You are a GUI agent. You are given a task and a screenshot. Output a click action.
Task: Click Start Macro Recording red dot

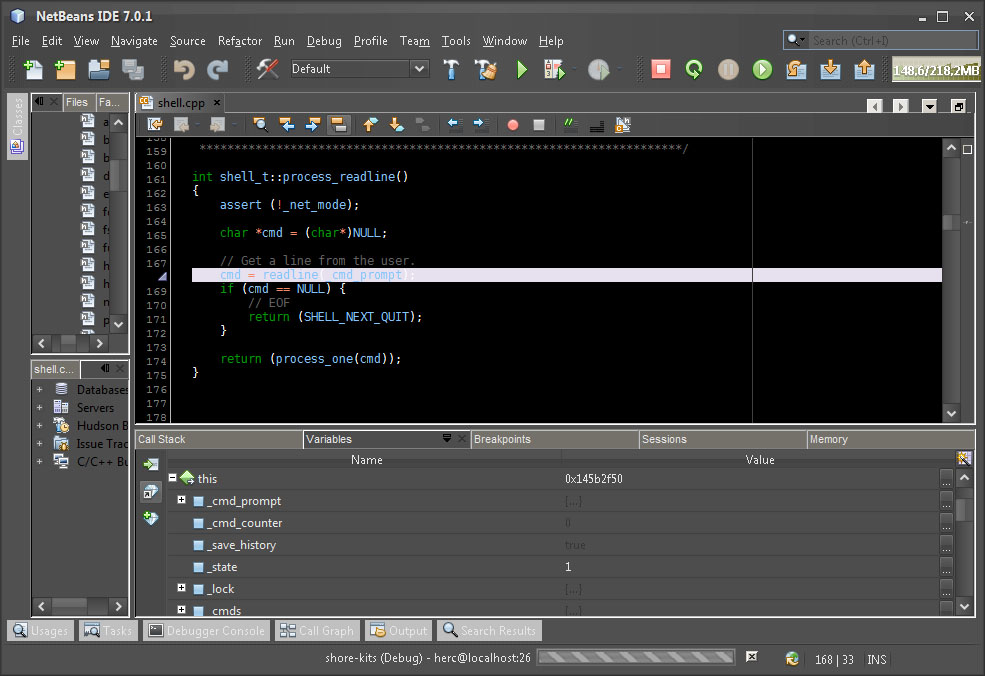(x=513, y=124)
